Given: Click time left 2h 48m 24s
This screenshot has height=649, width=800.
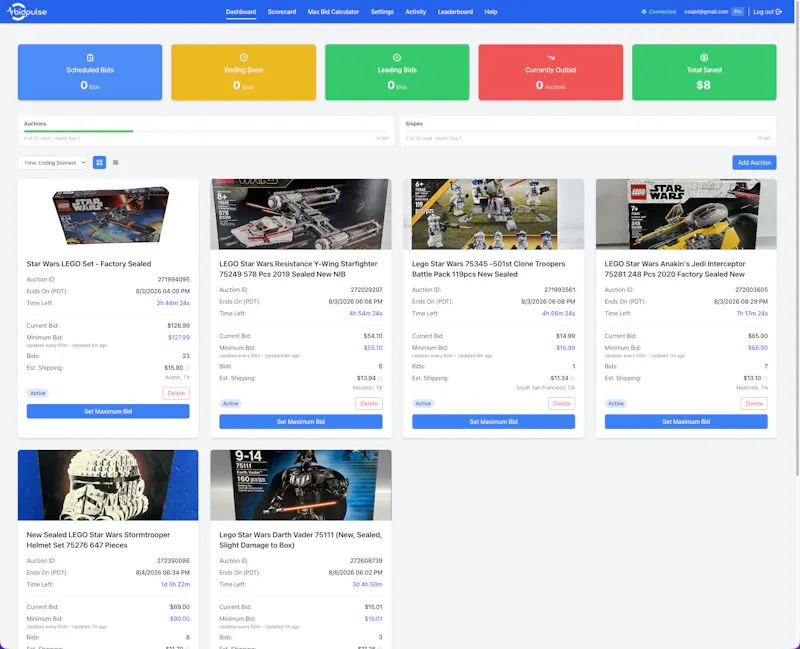Looking at the screenshot, I should point(173,303).
